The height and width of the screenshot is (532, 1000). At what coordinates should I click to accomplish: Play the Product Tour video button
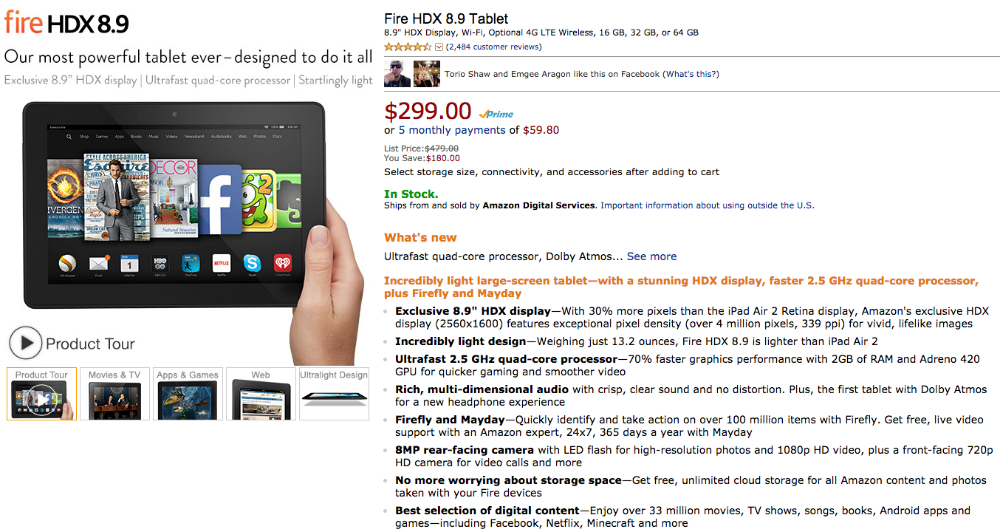[26, 343]
